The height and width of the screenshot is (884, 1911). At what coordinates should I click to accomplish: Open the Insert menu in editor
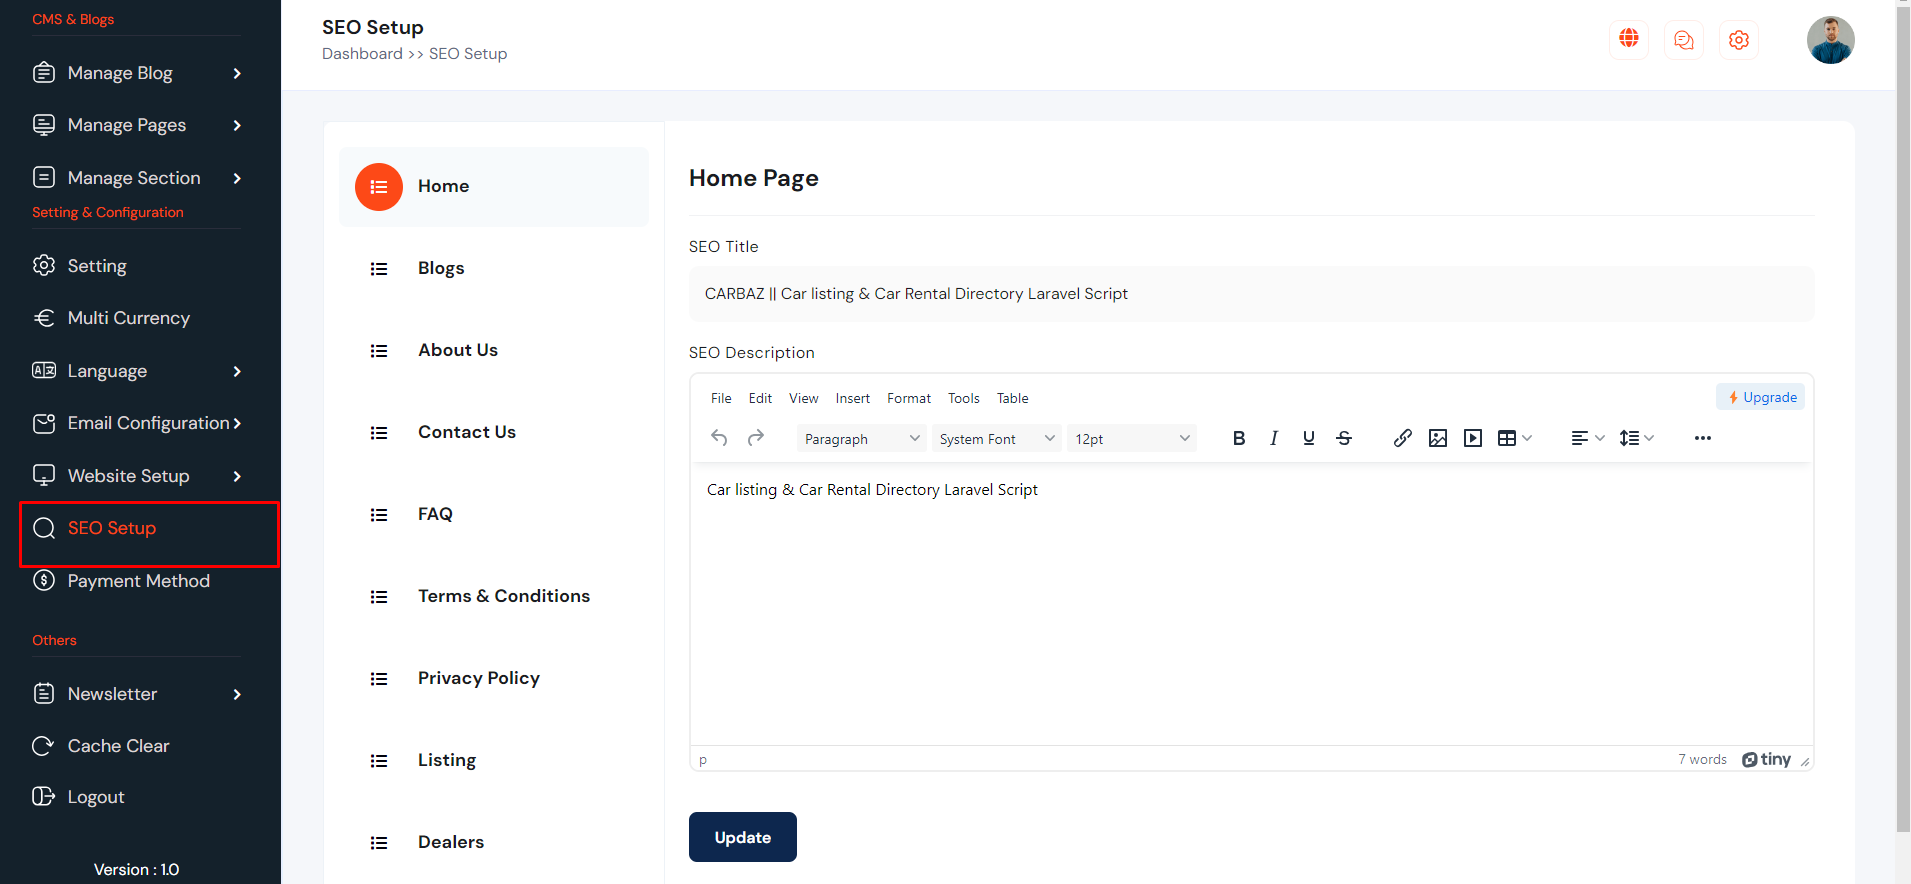[x=852, y=398]
